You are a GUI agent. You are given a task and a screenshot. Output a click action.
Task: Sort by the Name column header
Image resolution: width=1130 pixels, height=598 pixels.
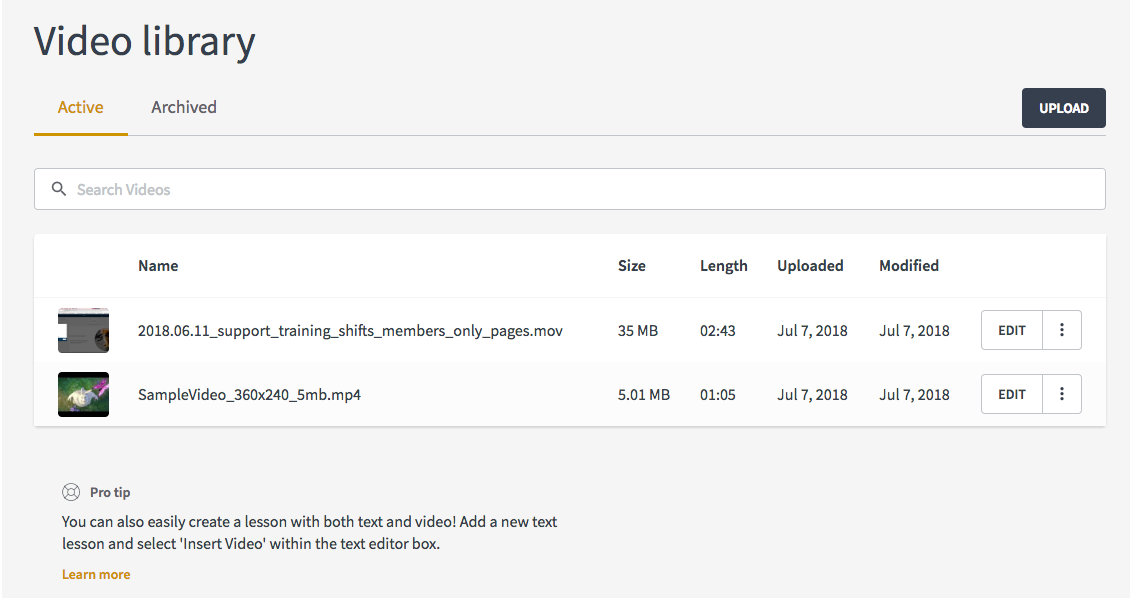(x=158, y=266)
